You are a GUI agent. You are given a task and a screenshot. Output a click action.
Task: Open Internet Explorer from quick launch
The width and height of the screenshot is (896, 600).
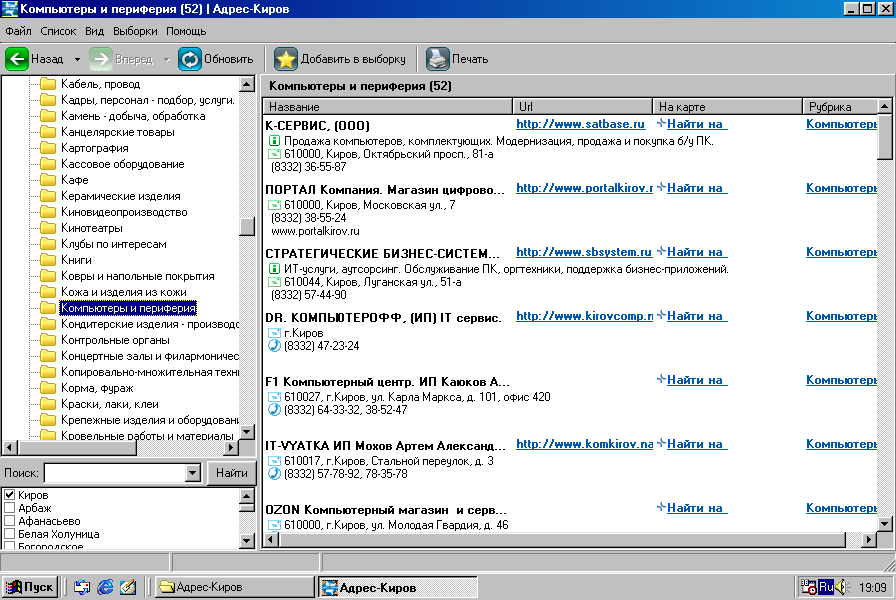(x=106, y=587)
